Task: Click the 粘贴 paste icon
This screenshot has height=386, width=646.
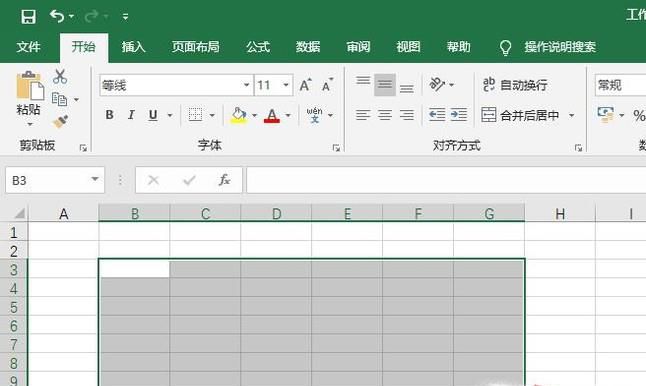Action: point(30,86)
